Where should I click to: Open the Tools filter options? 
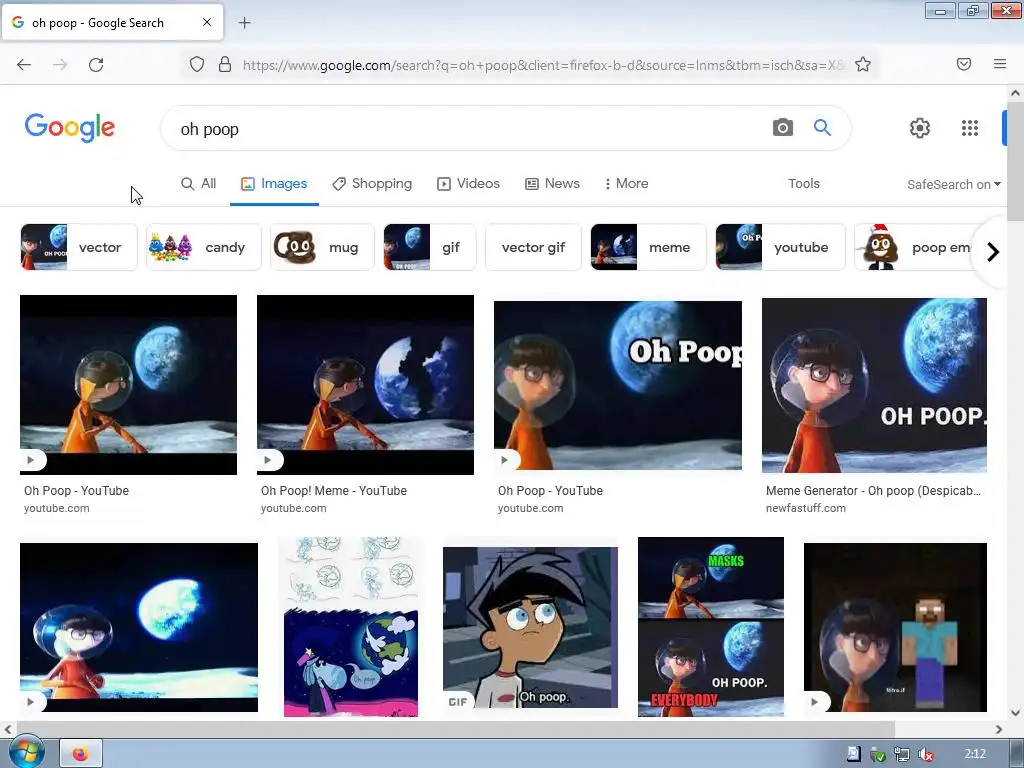click(x=804, y=184)
